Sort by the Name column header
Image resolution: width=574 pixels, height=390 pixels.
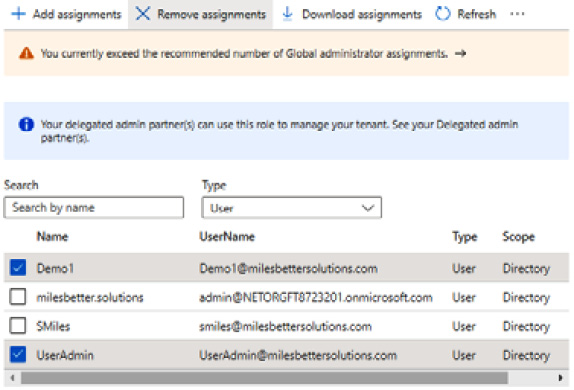52,237
